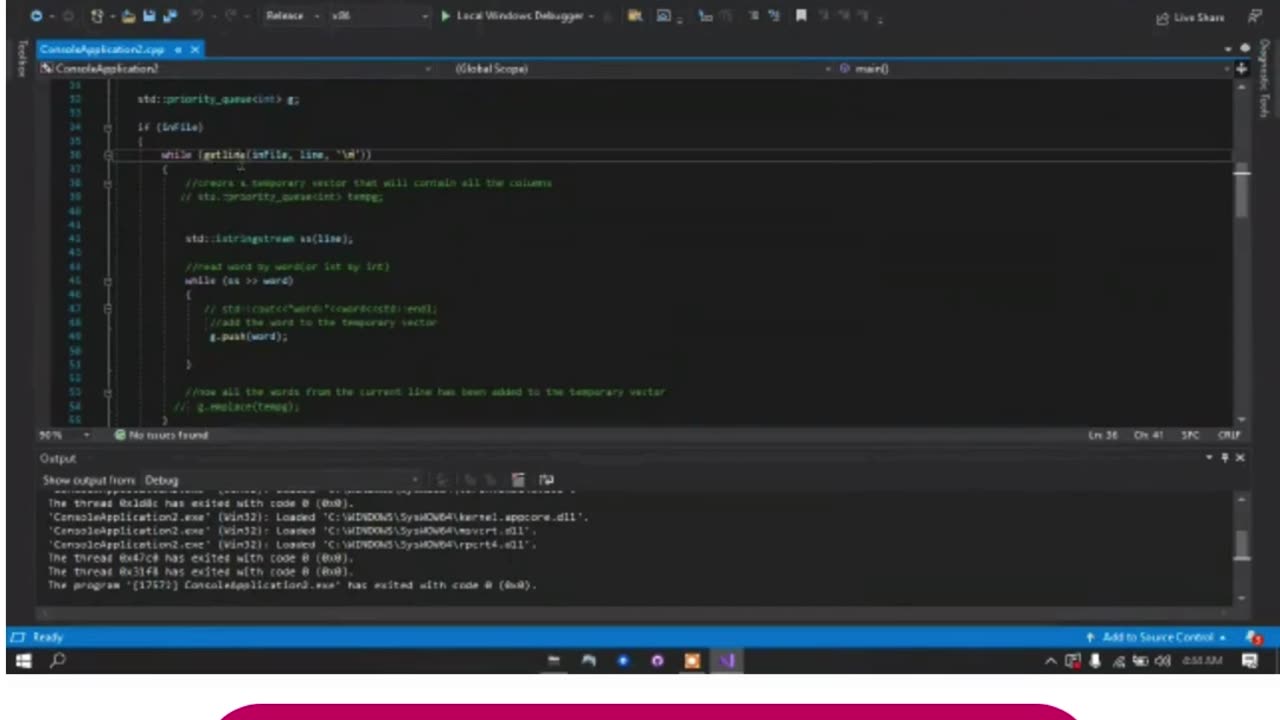Click the notifications icon in status bar
Screen dimensions: 1280x720
[x=1253, y=637]
